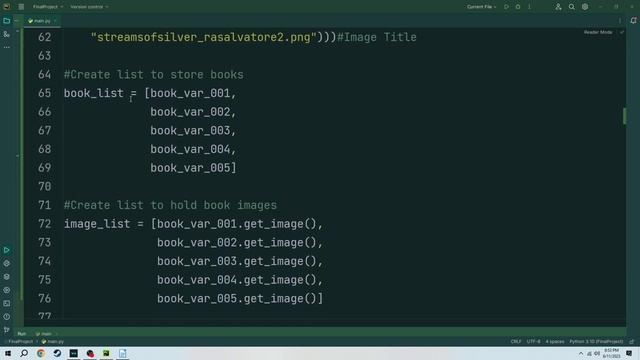640x360 pixels.
Task: Close the main.py editor tab
Action: pos(56,21)
